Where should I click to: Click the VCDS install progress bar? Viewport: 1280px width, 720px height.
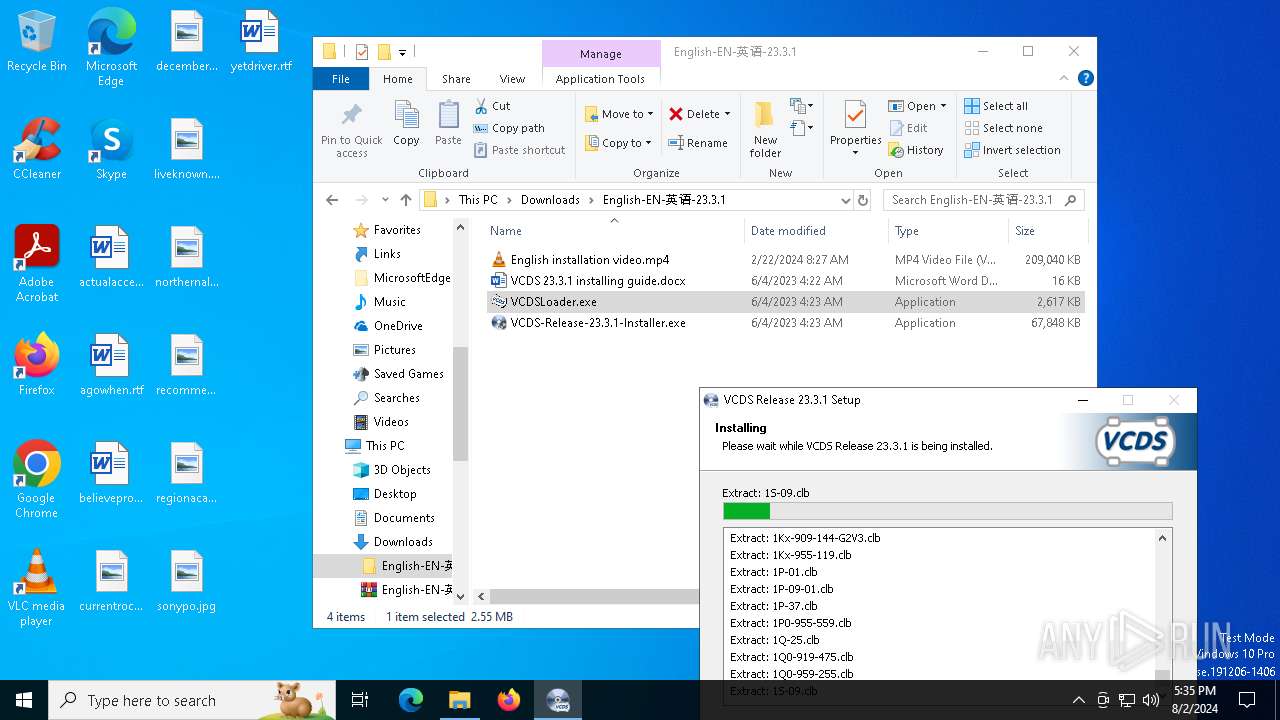click(x=947, y=511)
